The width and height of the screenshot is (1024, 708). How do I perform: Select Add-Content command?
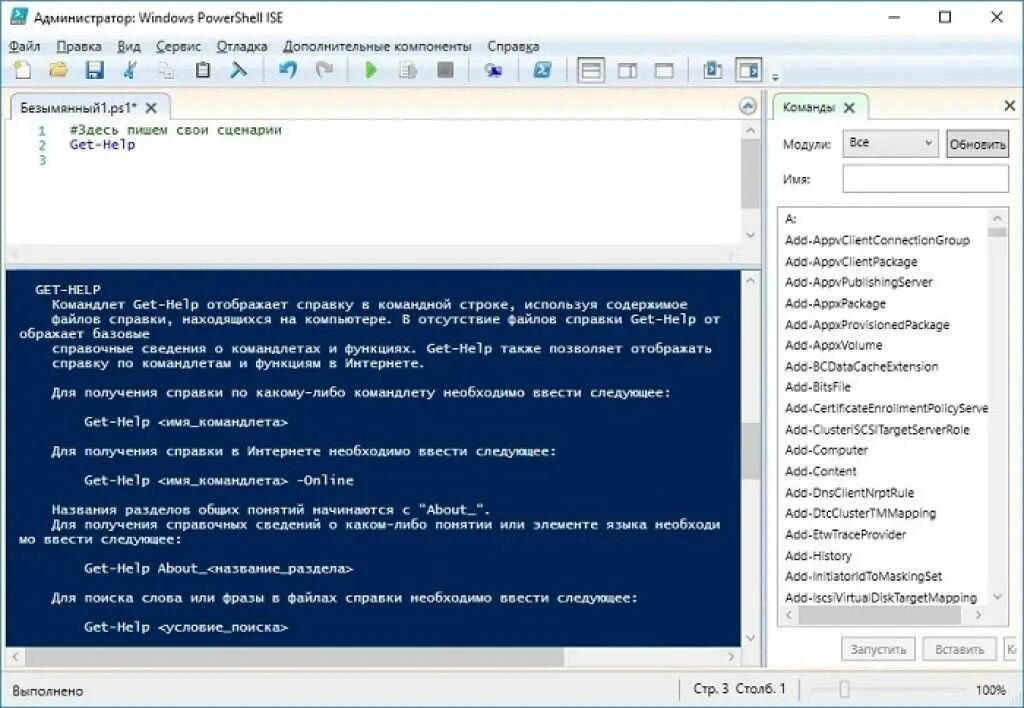[x=821, y=472]
